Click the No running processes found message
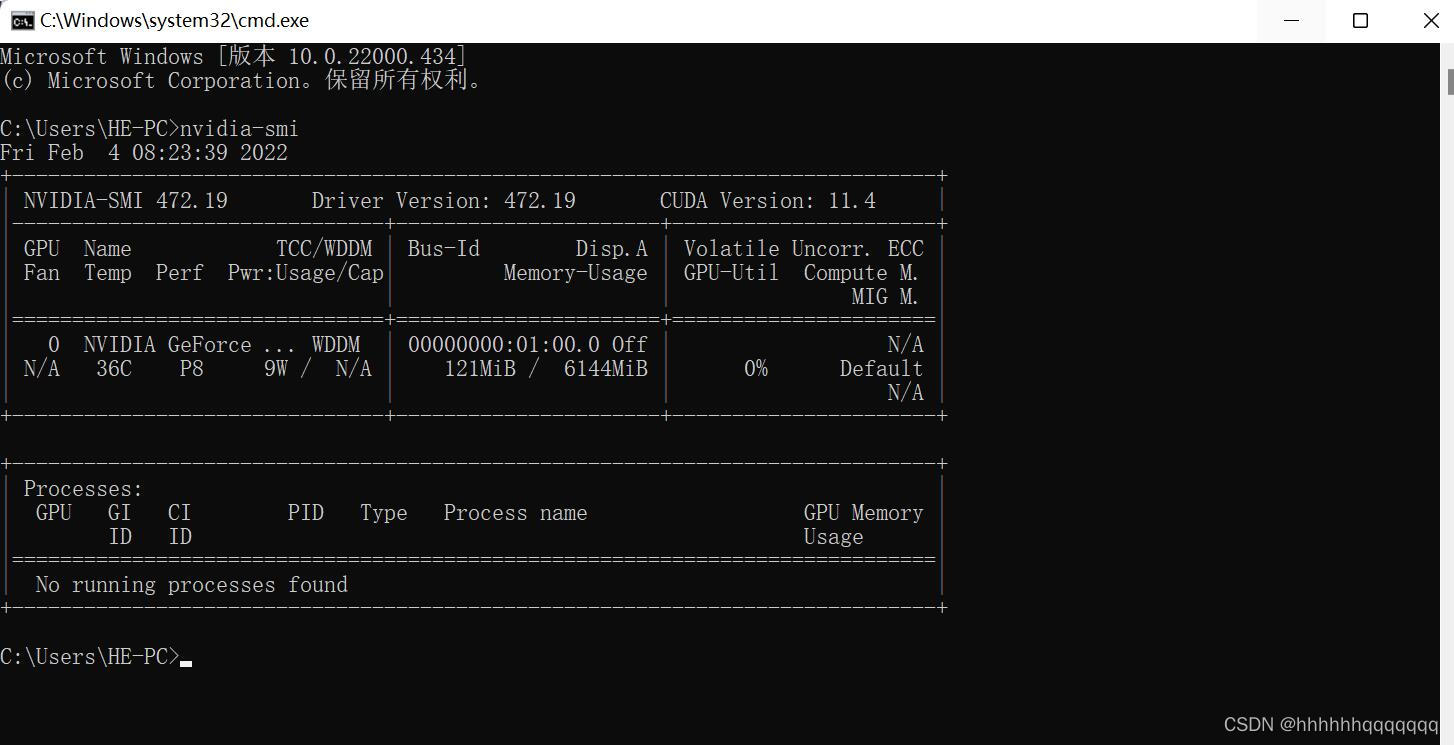This screenshot has height=745, width=1454. (192, 585)
